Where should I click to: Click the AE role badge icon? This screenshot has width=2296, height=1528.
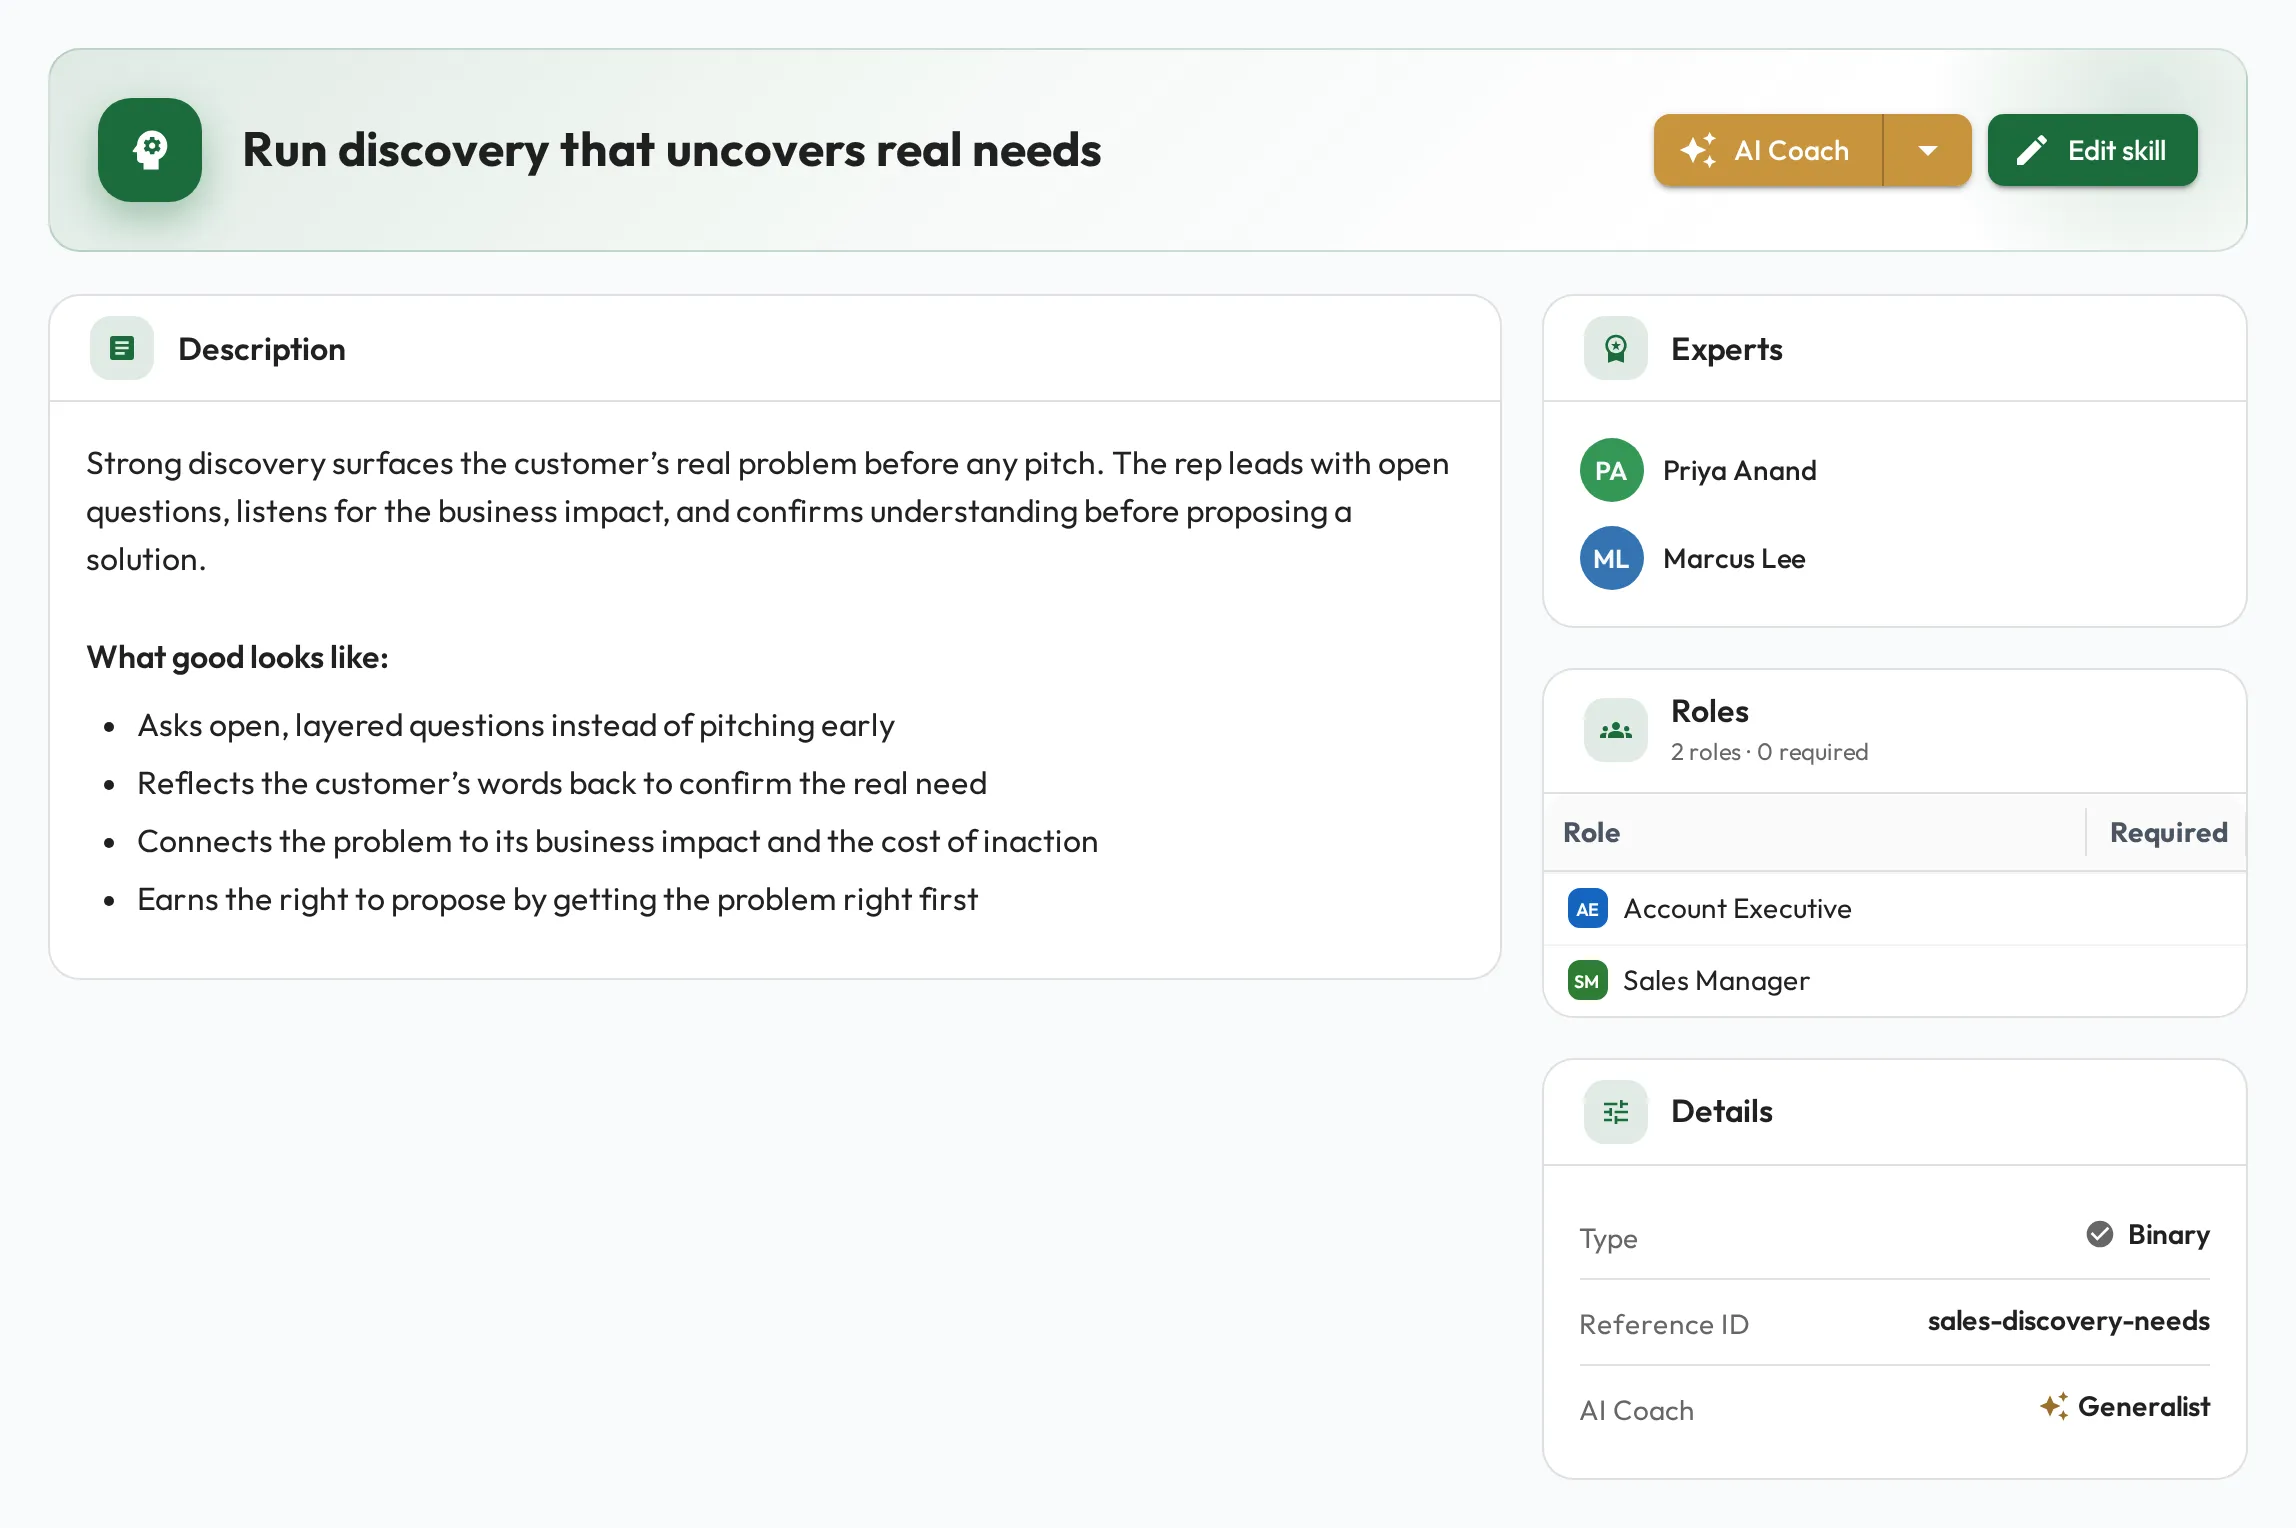[x=1587, y=908]
